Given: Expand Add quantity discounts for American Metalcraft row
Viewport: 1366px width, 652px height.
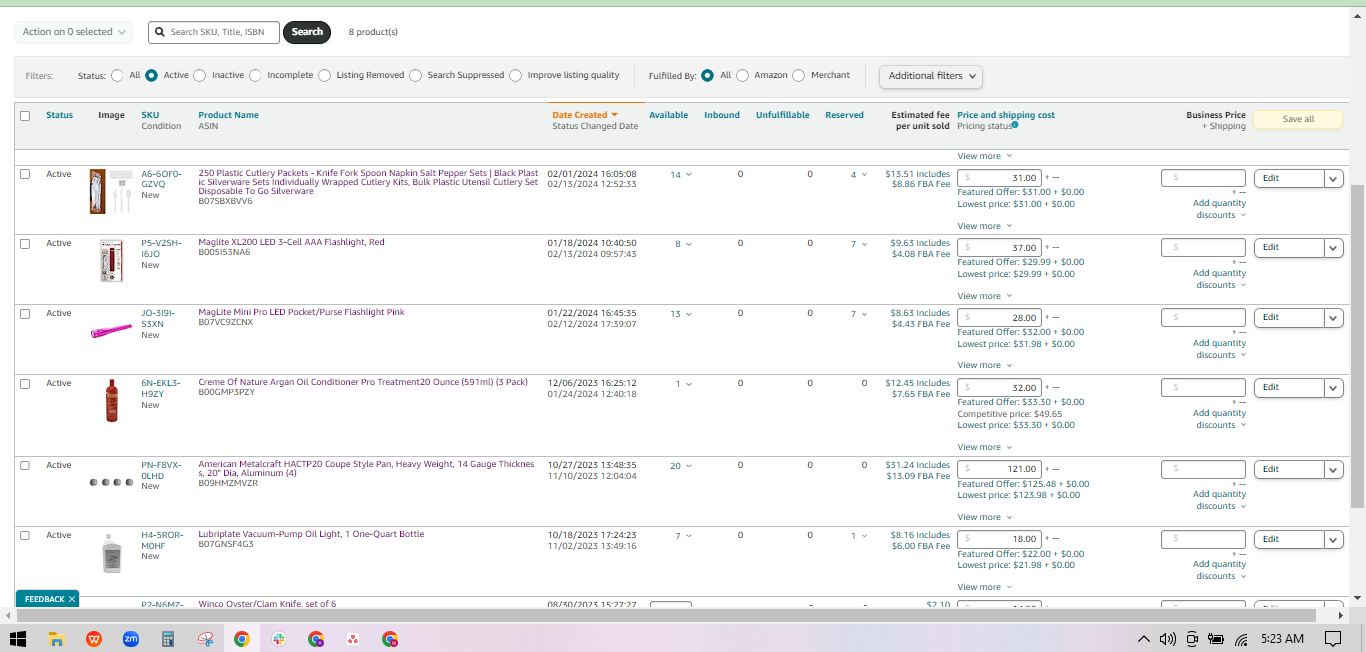Looking at the screenshot, I should [1220, 500].
